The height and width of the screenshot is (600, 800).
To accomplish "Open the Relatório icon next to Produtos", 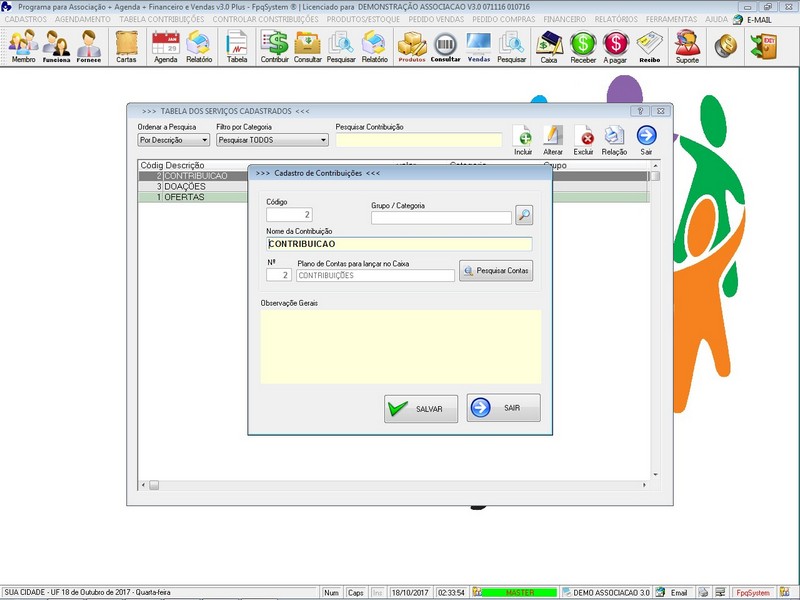I will 374,46.
